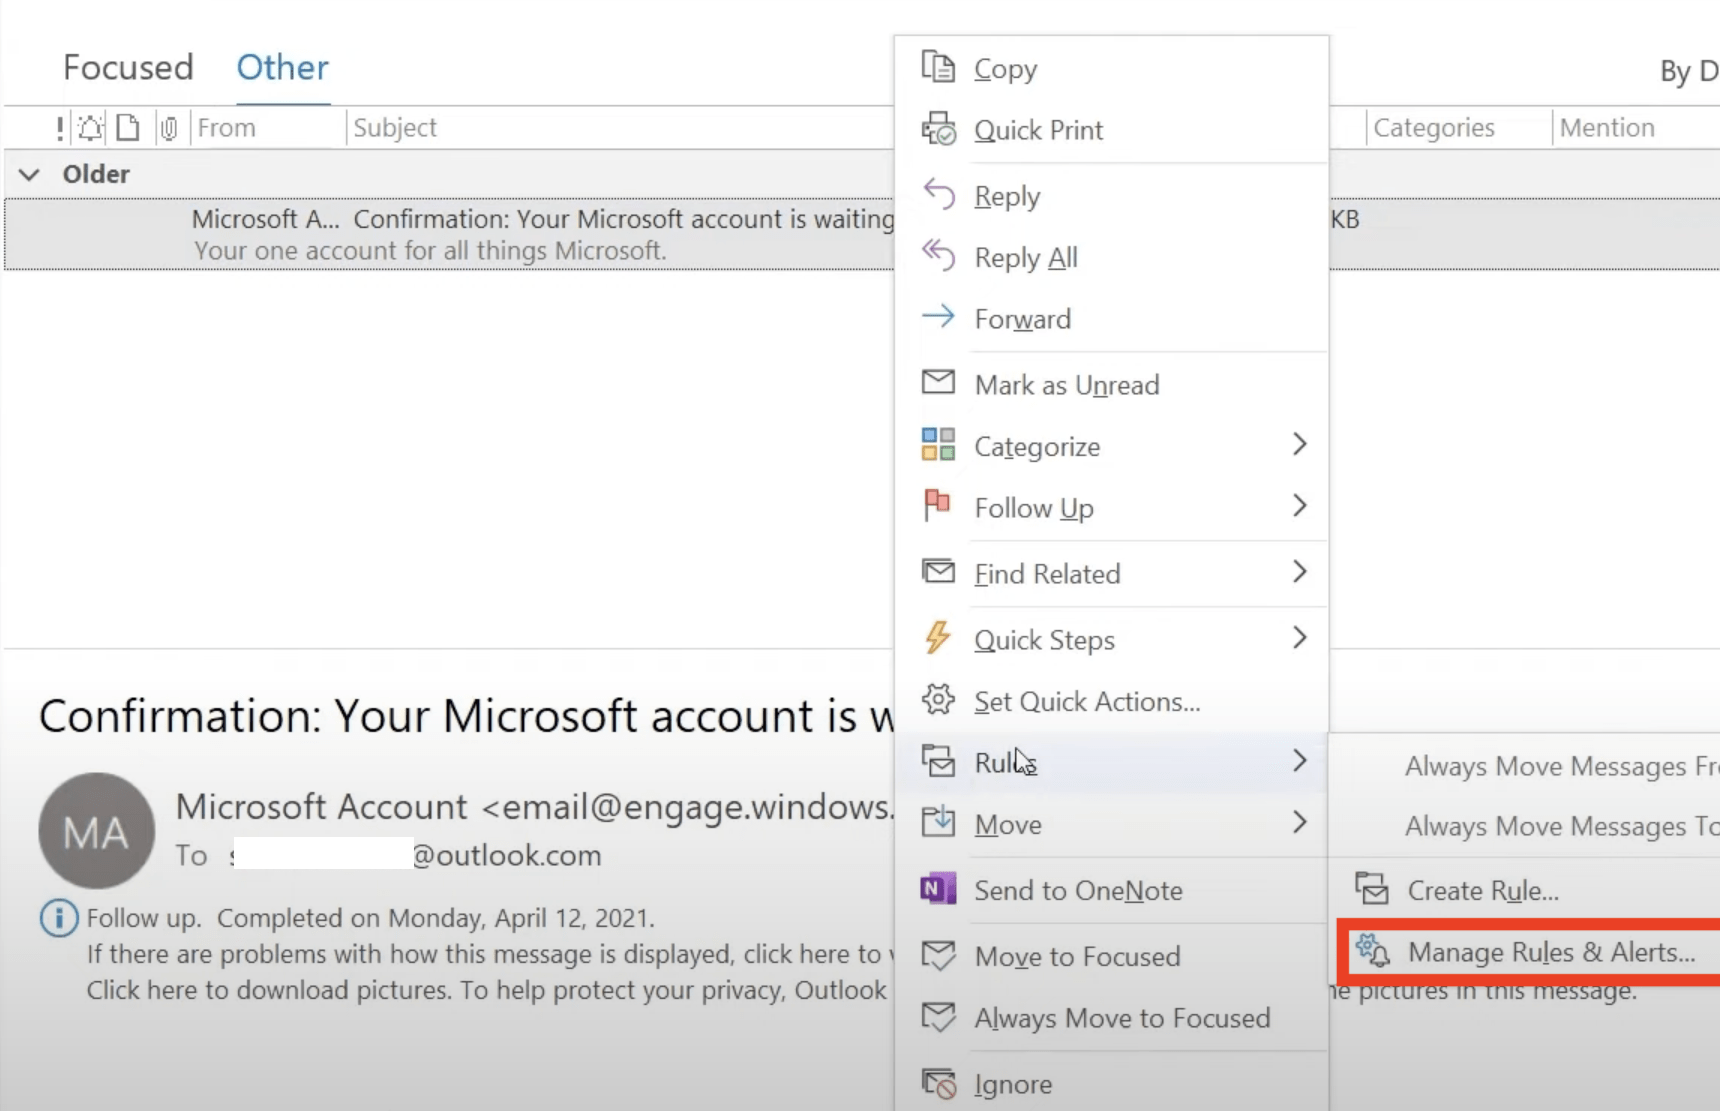The height and width of the screenshot is (1111, 1720).
Task: Select Ignore from the context menu
Action: pos(1111,1084)
